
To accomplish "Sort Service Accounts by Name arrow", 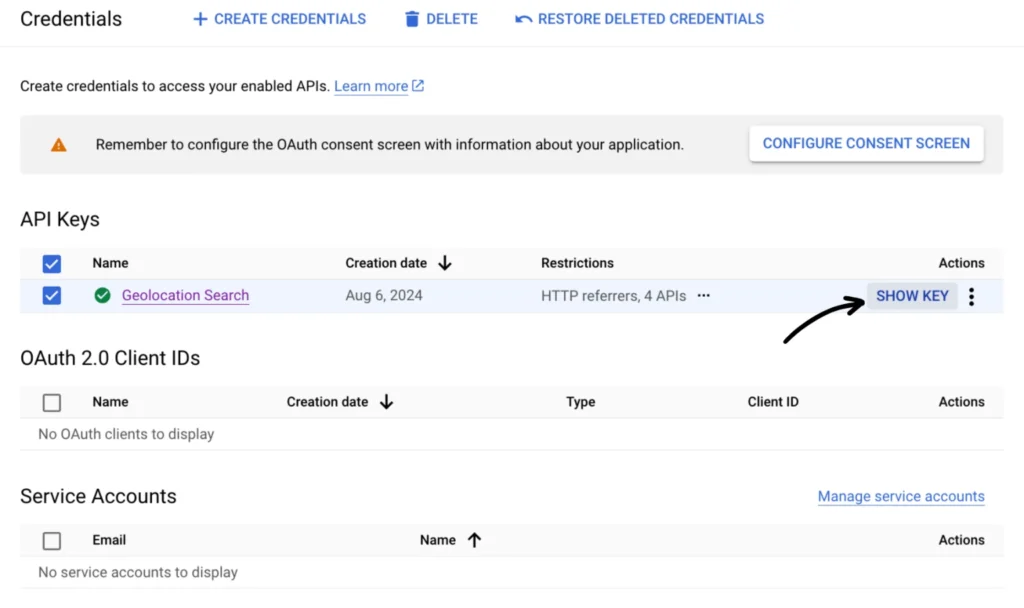I will click(474, 540).
